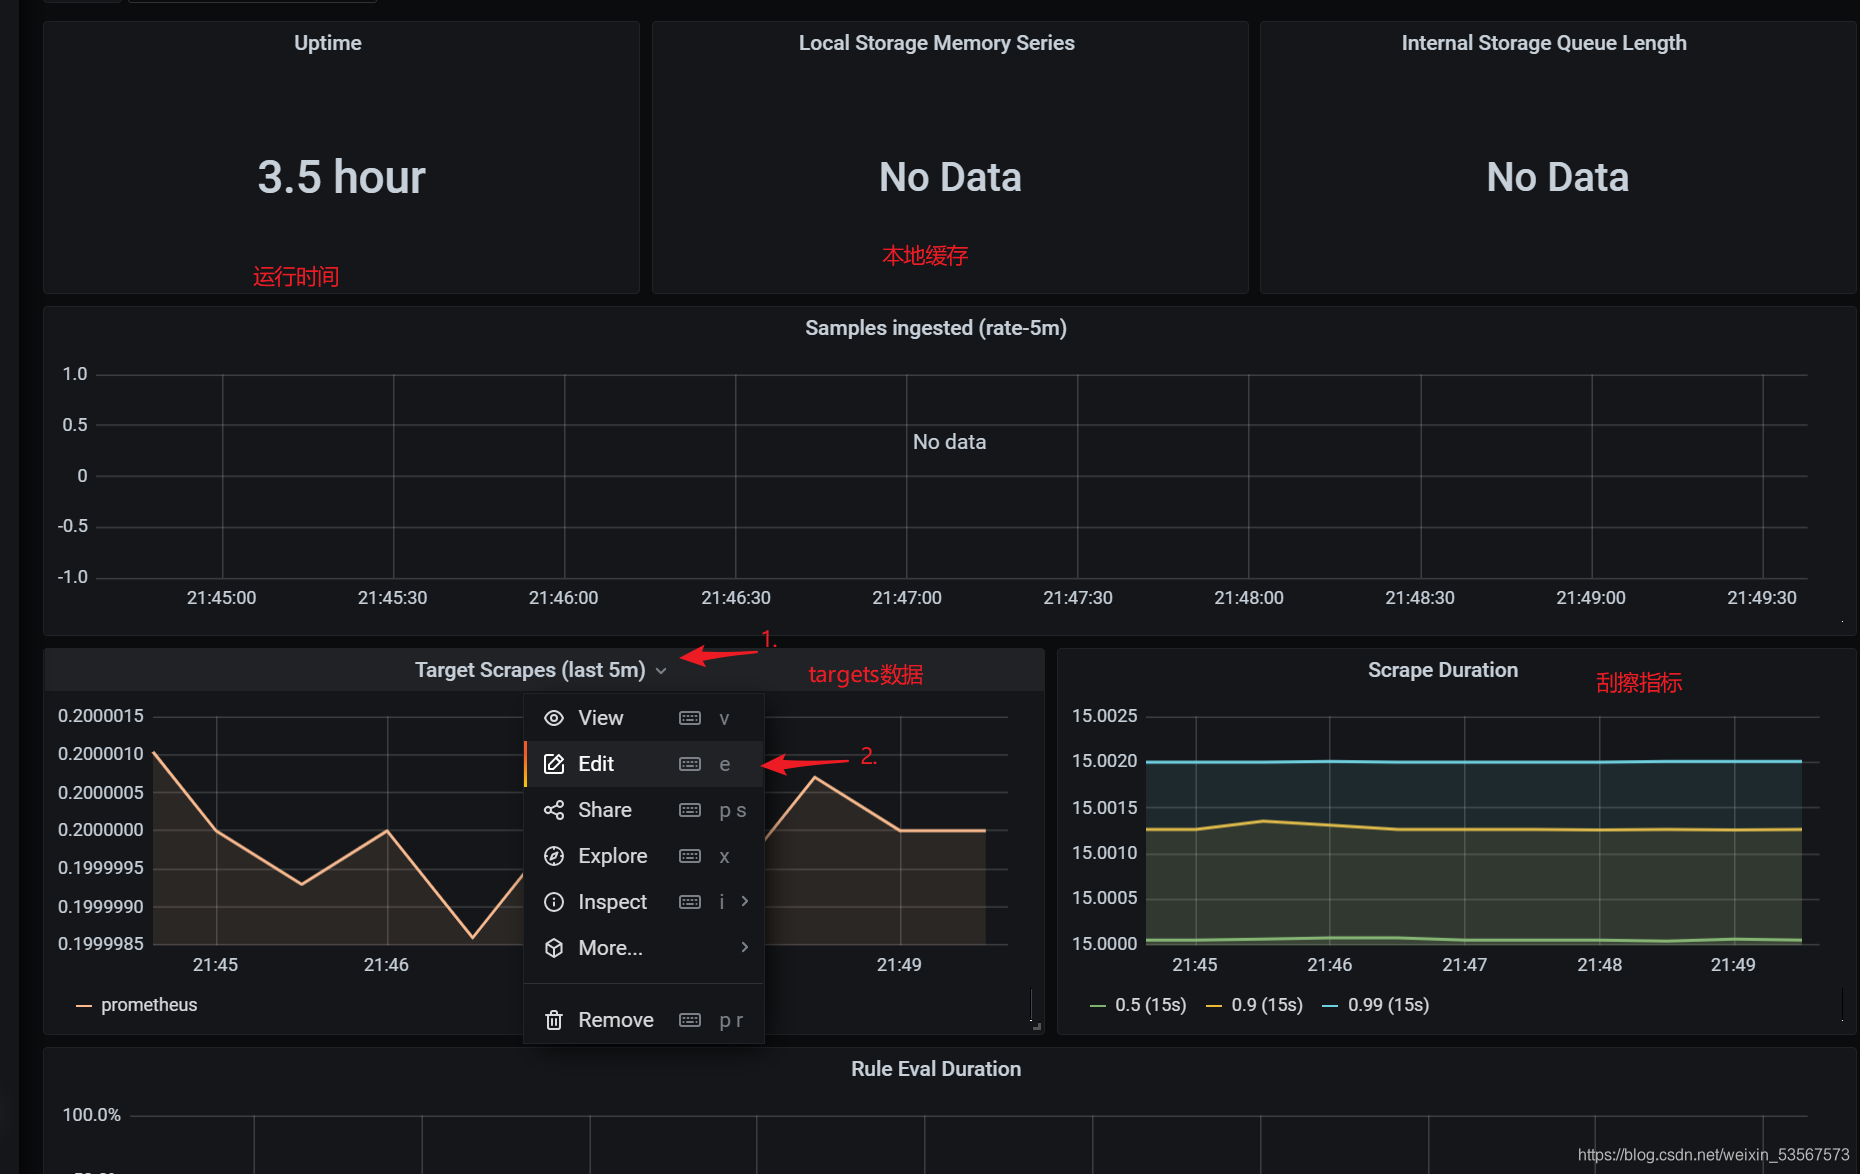Expand the More... submenu arrow
The height and width of the screenshot is (1174, 1860).
744,948
